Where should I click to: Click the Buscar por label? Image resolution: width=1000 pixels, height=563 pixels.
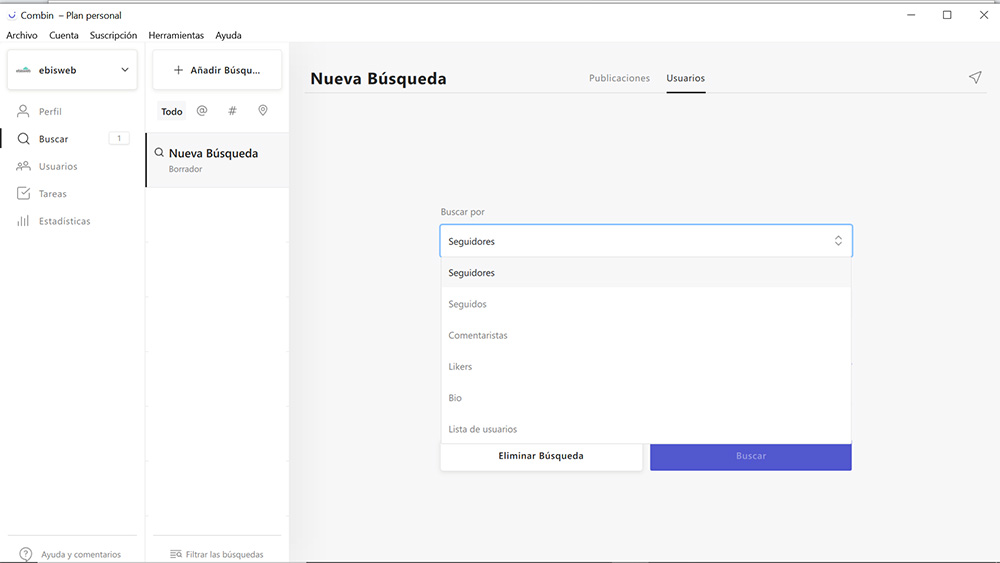[x=462, y=212]
